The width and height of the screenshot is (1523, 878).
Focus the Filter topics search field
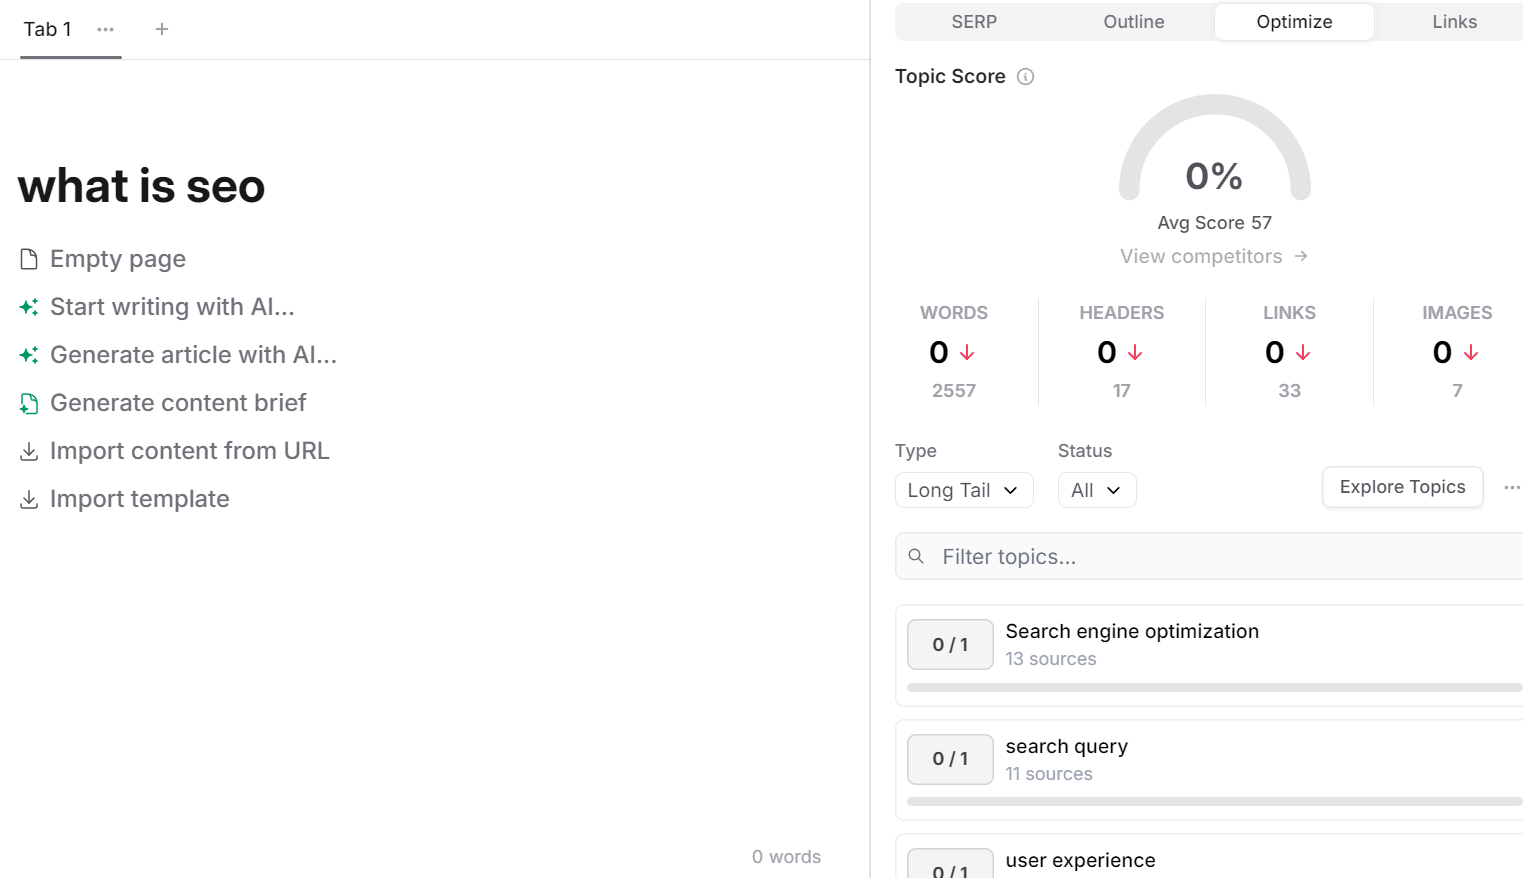1209,556
